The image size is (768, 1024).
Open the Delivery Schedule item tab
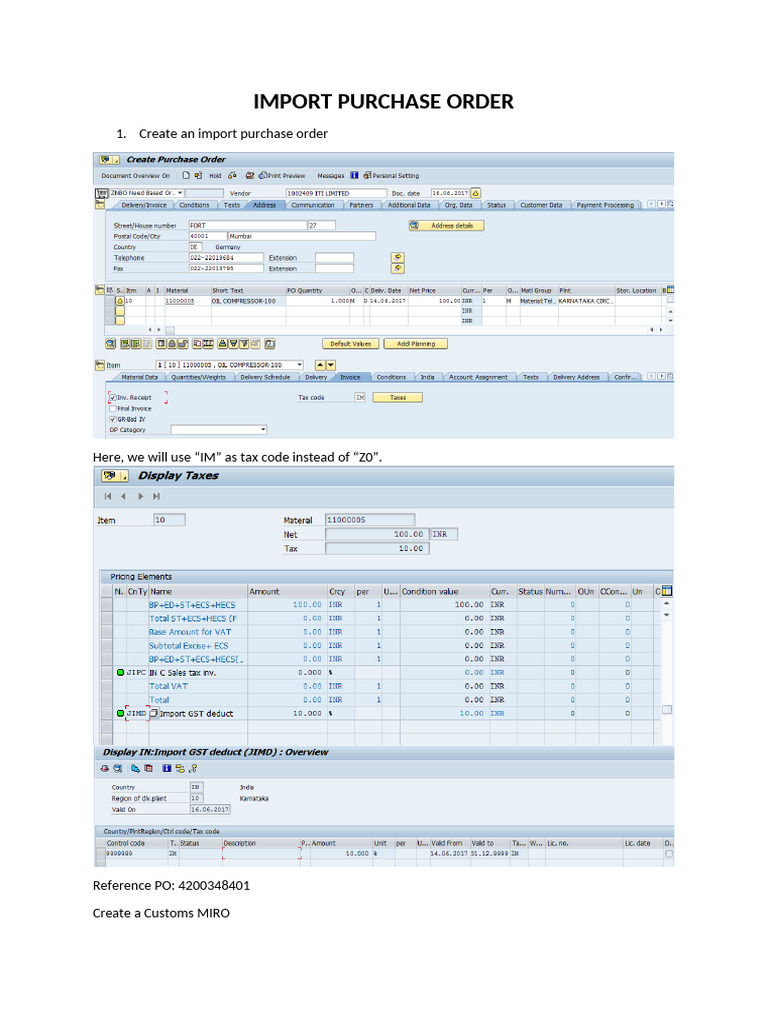click(x=264, y=377)
